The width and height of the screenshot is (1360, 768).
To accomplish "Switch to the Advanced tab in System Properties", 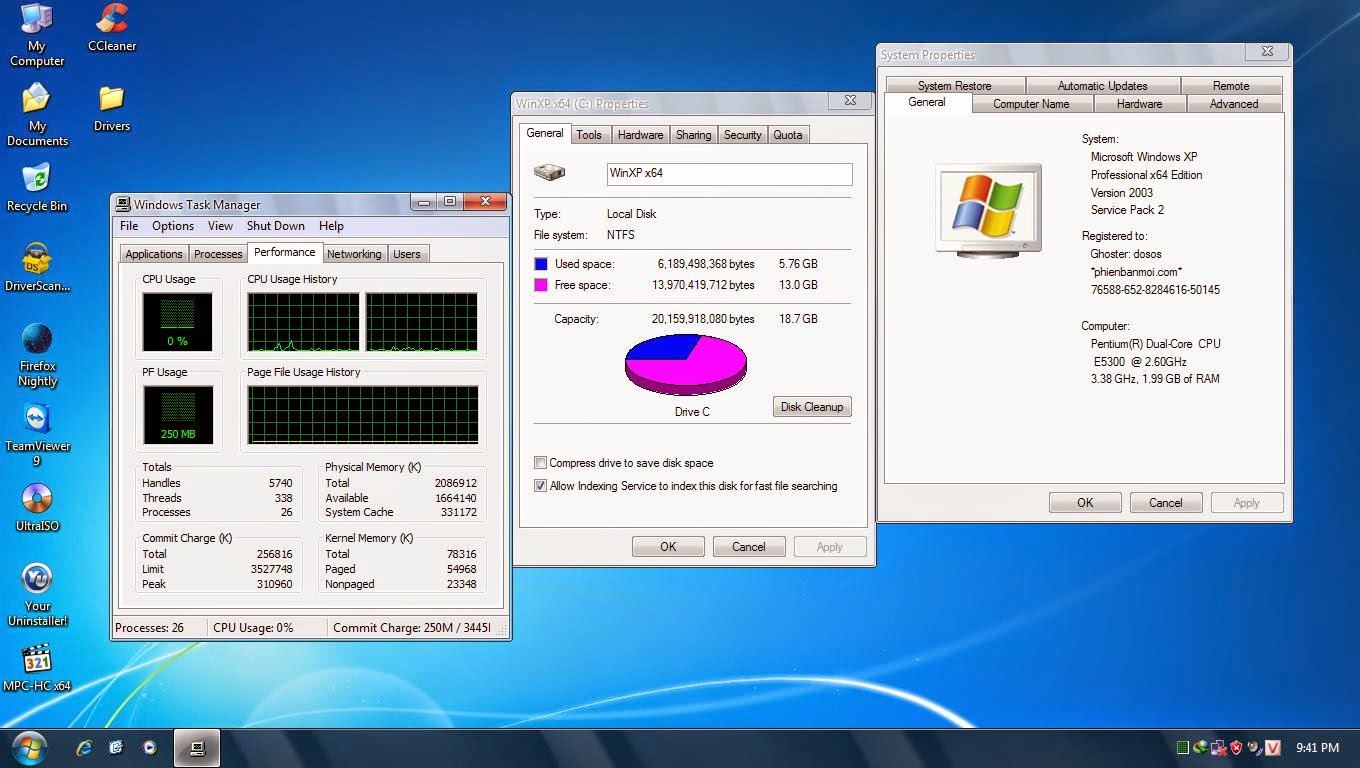I will (1234, 104).
